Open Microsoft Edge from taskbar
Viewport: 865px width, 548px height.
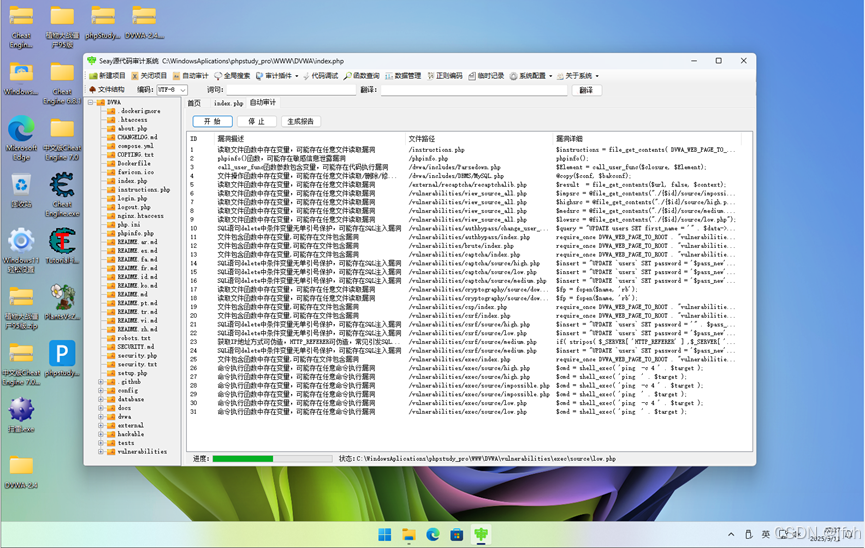click(x=432, y=534)
